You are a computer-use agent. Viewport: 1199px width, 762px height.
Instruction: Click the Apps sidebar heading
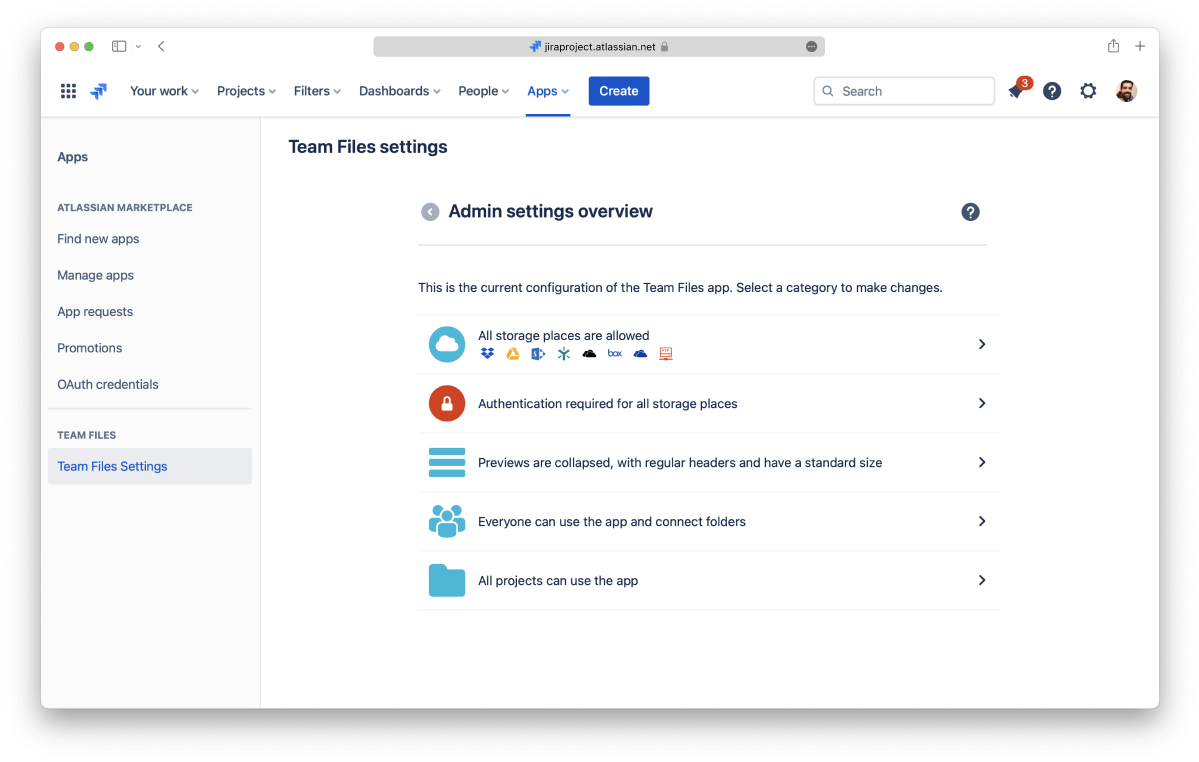pos(73,157)
